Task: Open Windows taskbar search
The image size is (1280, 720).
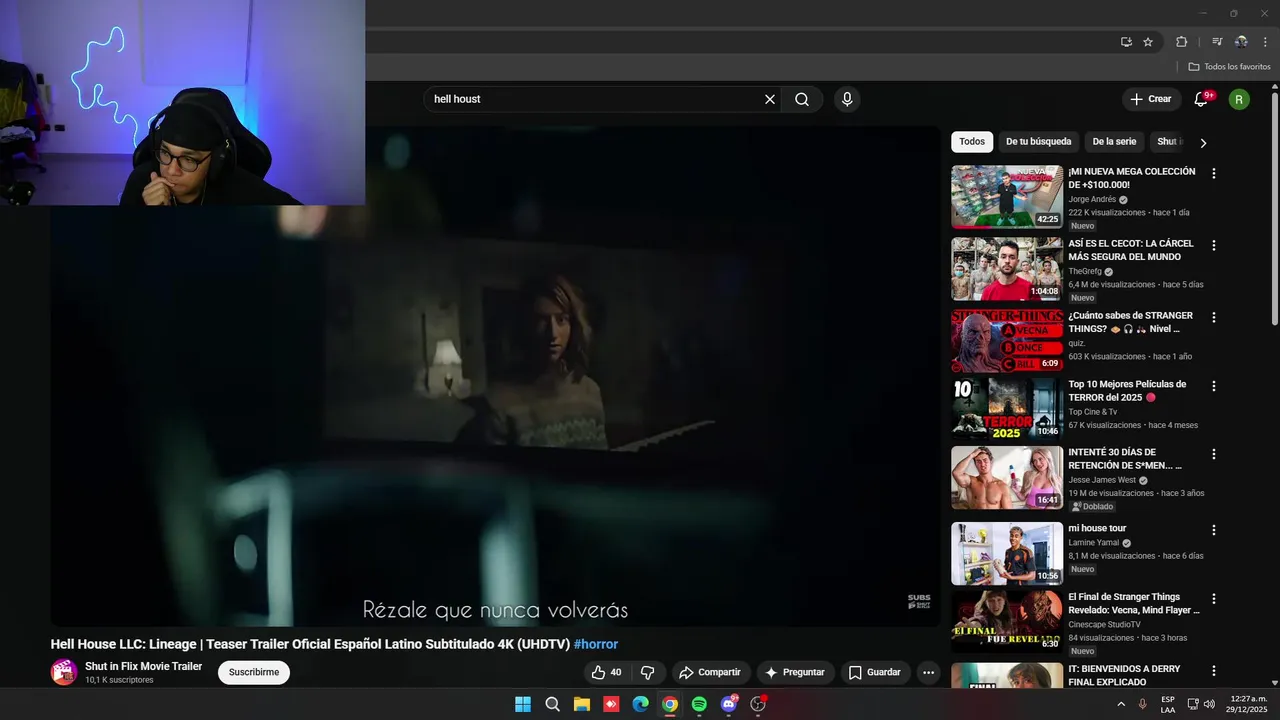Action: tap(552, 704)
